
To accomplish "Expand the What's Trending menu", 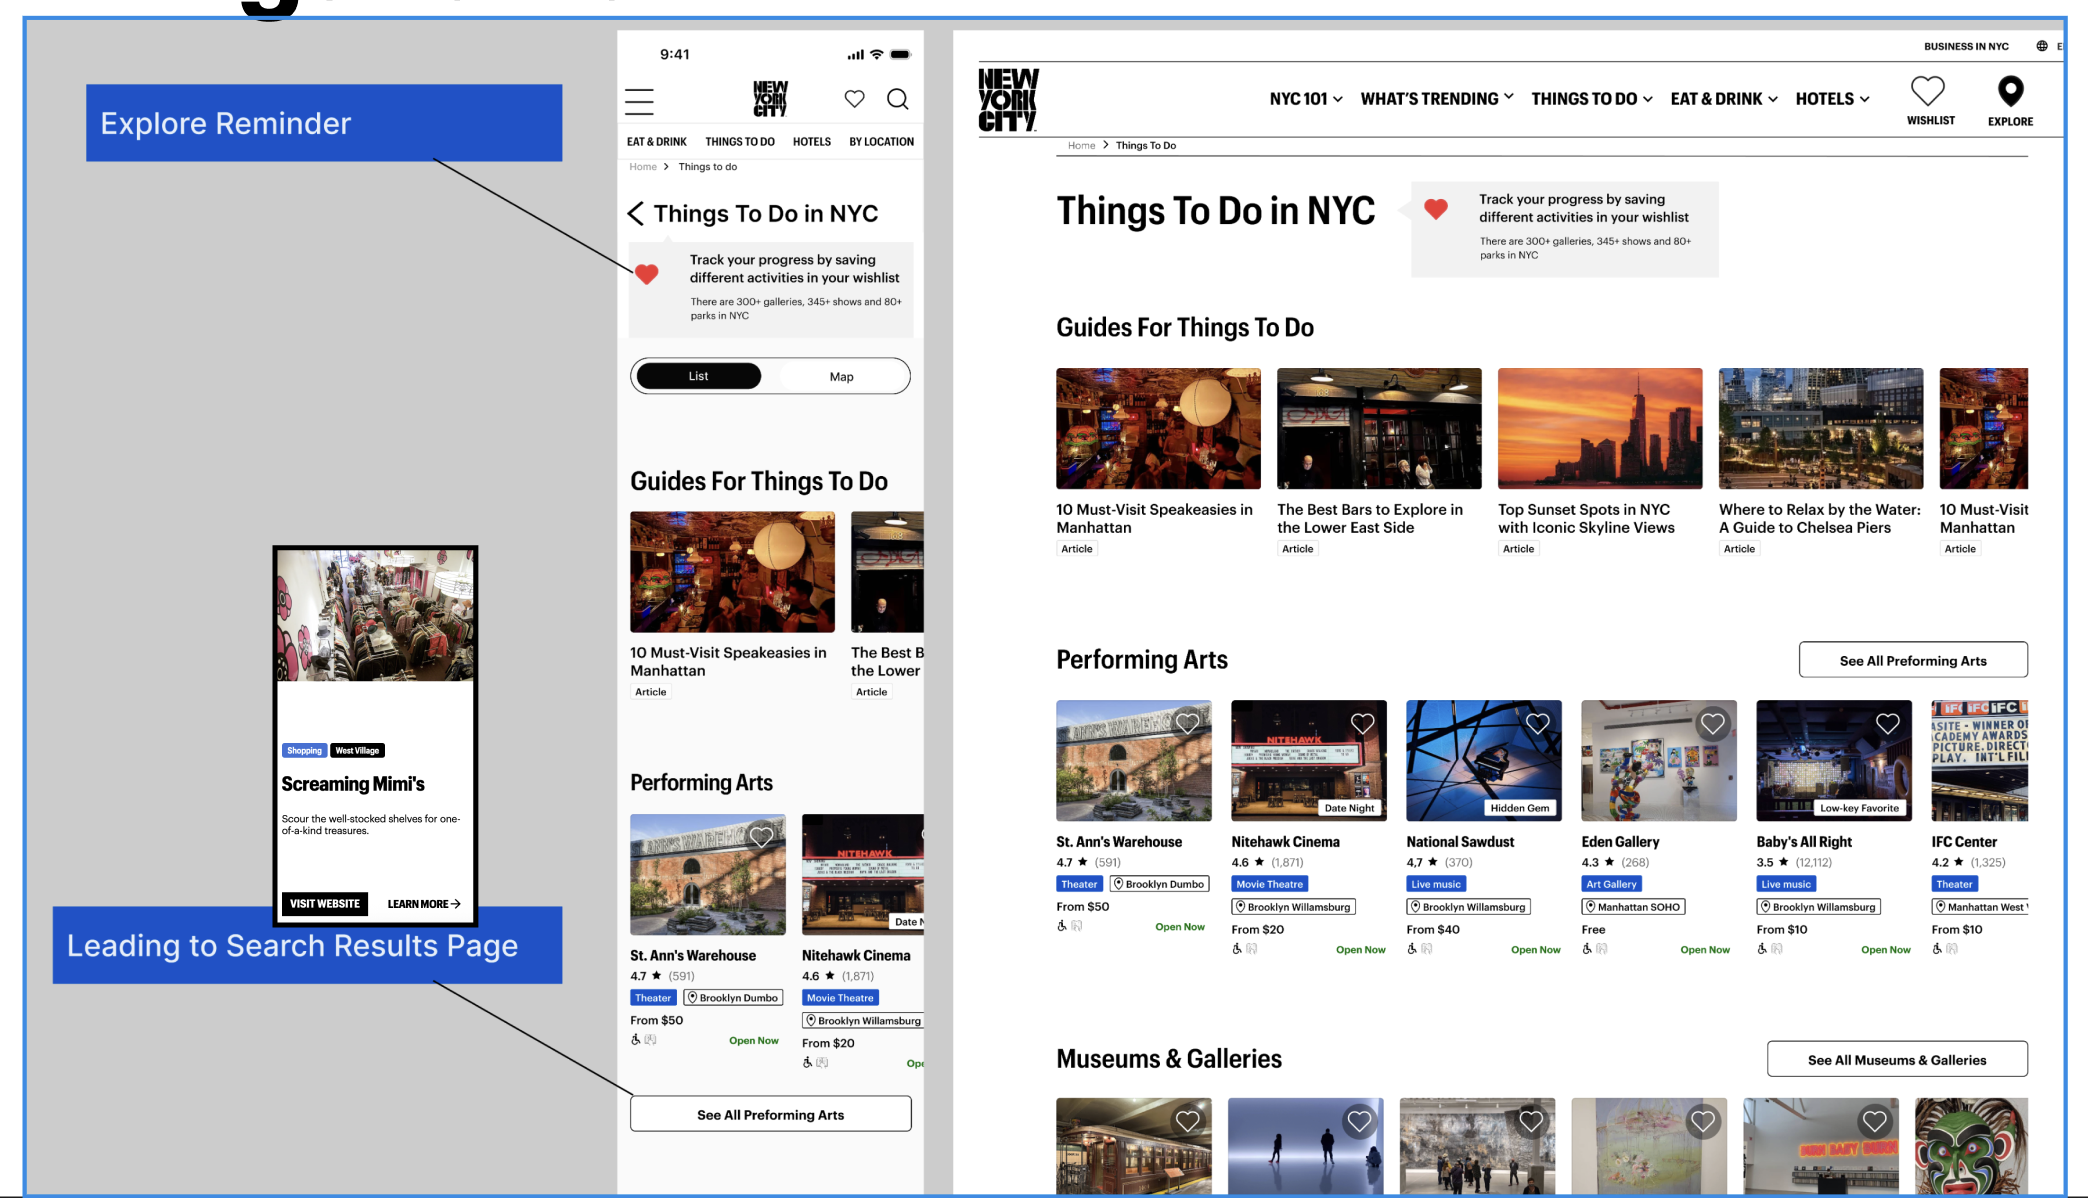I will (1437, 99).
